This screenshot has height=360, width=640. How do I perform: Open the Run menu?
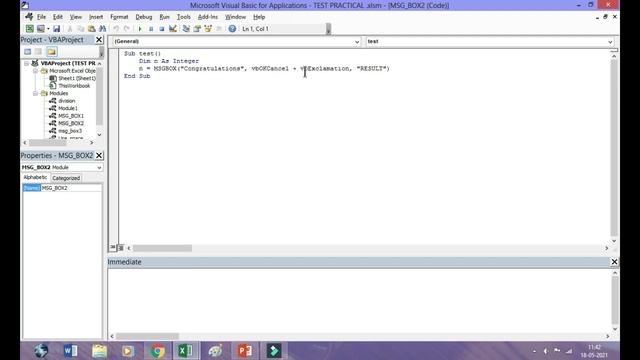(x=164, y=17)
